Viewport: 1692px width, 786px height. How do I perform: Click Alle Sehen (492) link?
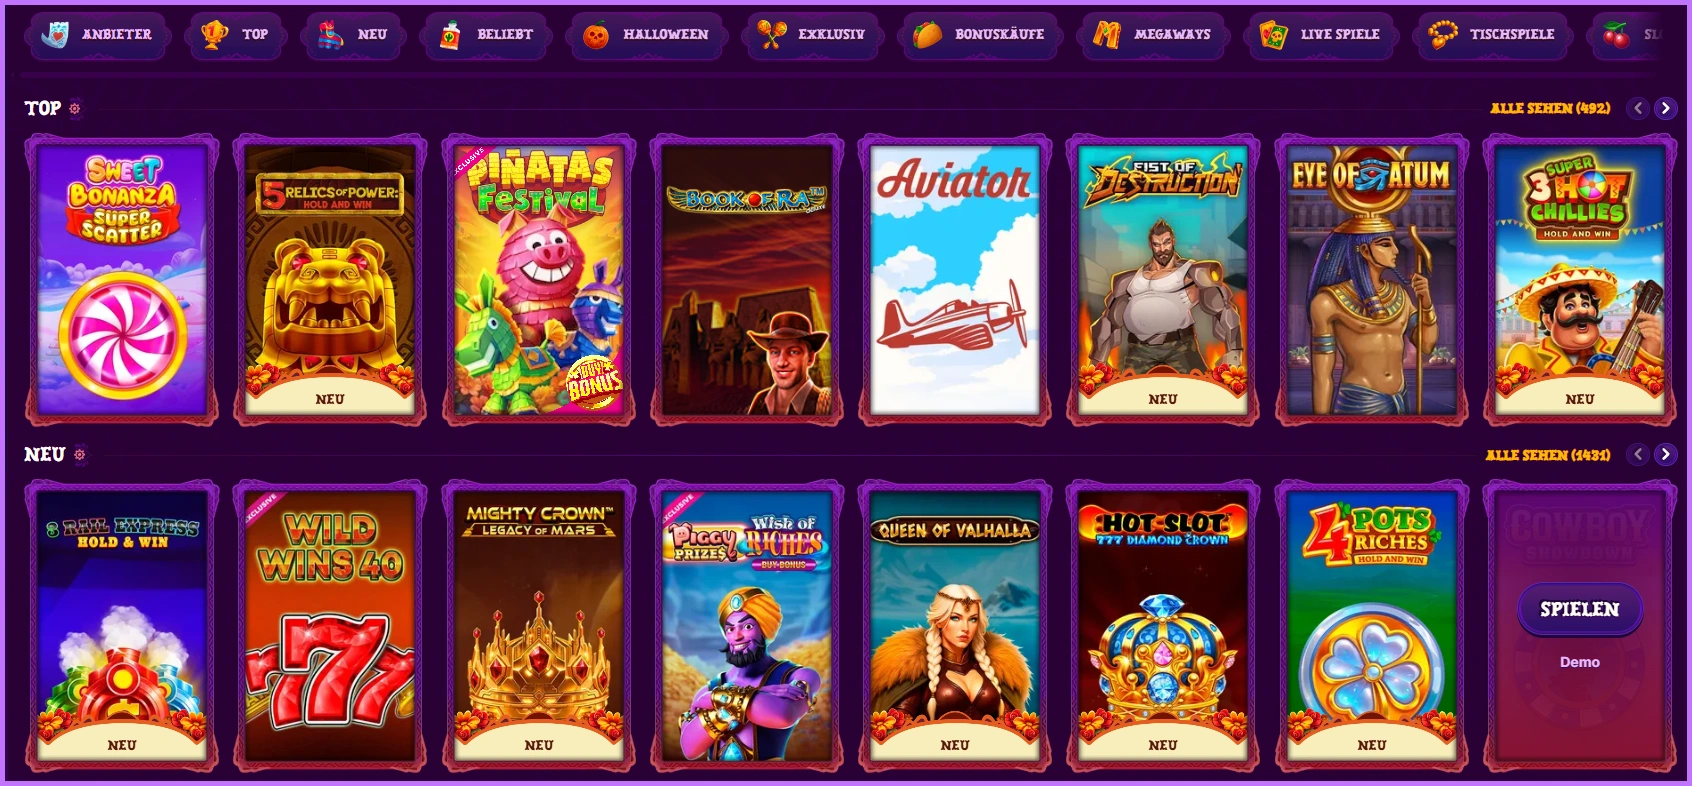coord(1550,108)
